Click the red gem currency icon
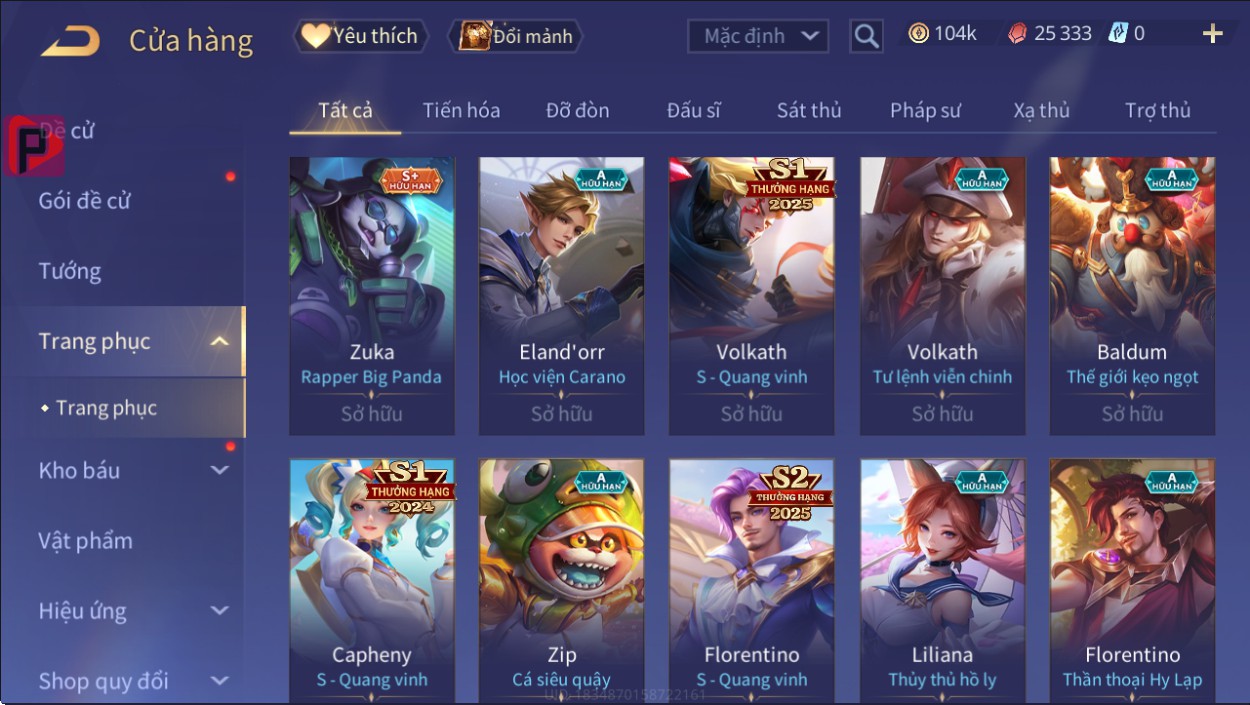The image size is (1250, 705). (x=1016, y=33)
